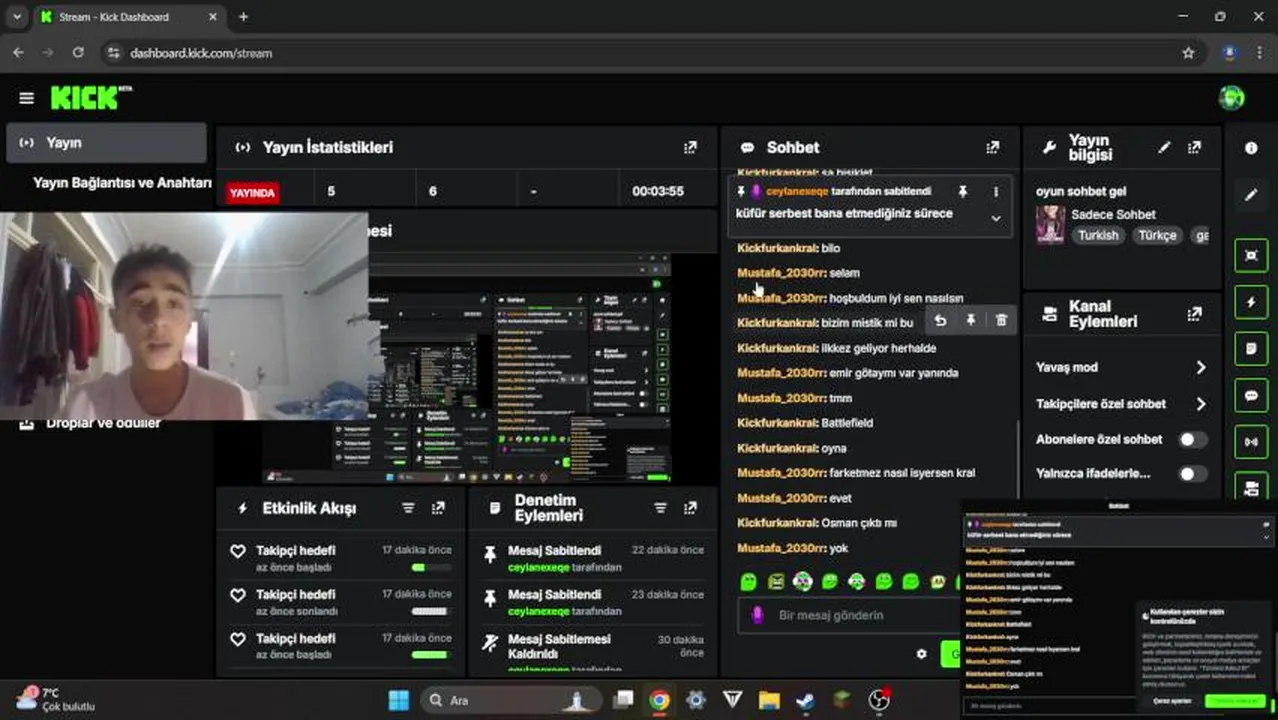
Task: Open Yayın Bağlantısı ve Anahtarı in the sidebar
Action: click(x=121, y=183)
